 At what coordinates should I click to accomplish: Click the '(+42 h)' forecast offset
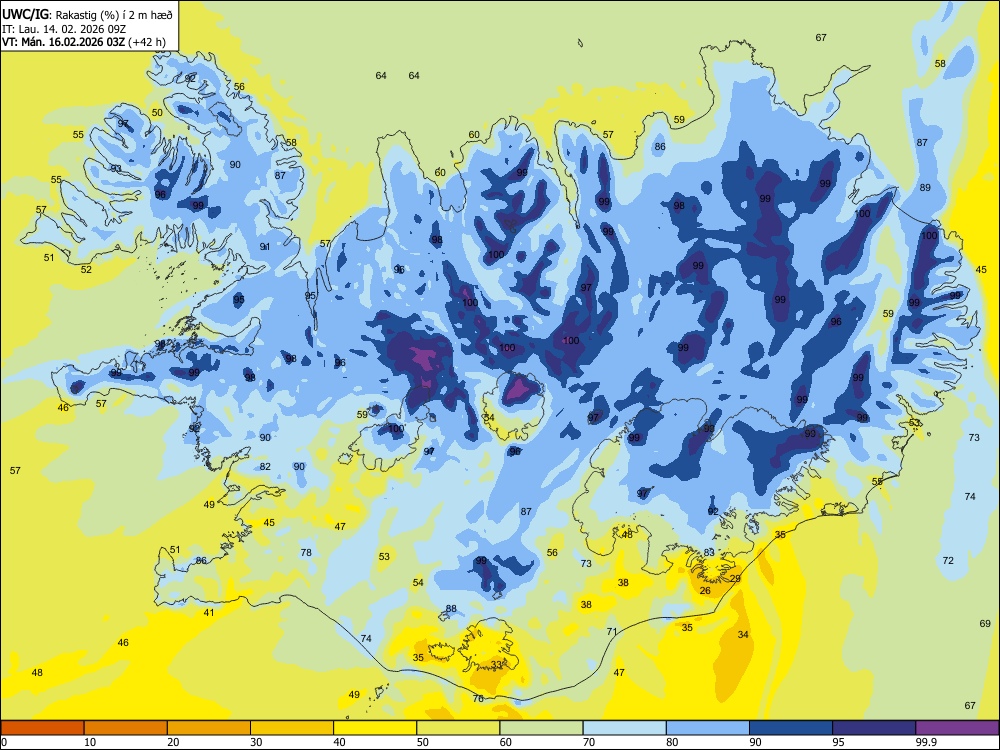tap(147, 42)
